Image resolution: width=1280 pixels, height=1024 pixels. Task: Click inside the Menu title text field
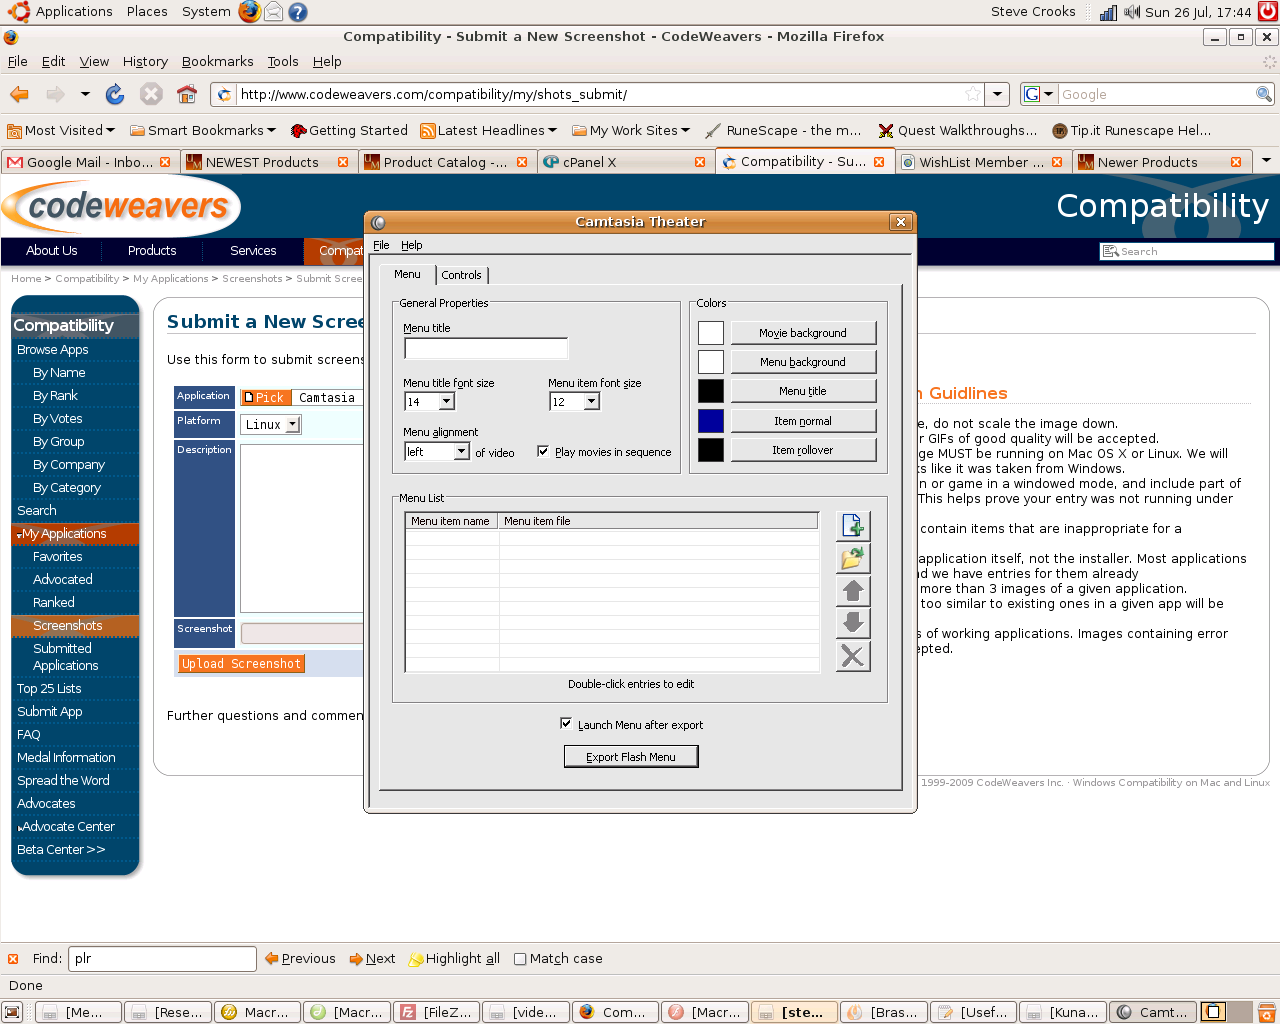(485, 348)
